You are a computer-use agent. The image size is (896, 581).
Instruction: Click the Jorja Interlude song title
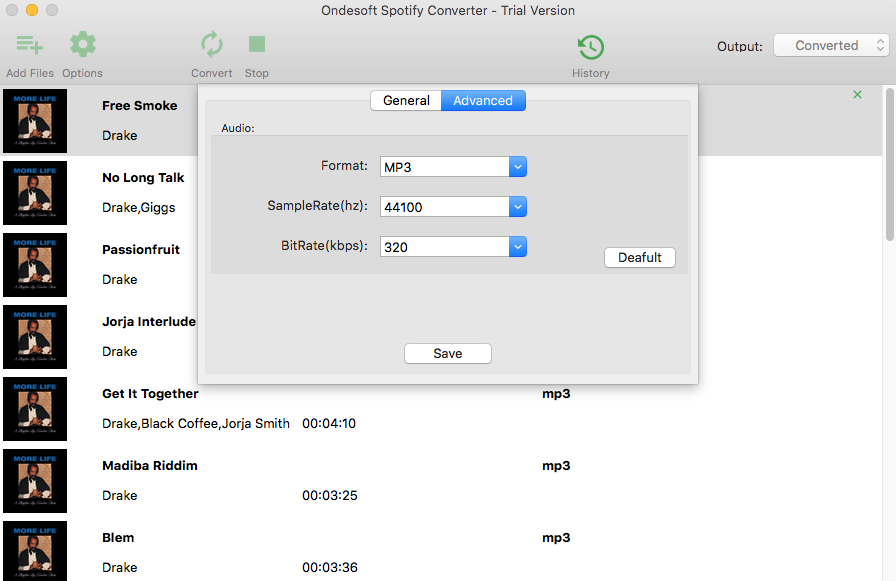pyautogui.click(x=149, y=322)
